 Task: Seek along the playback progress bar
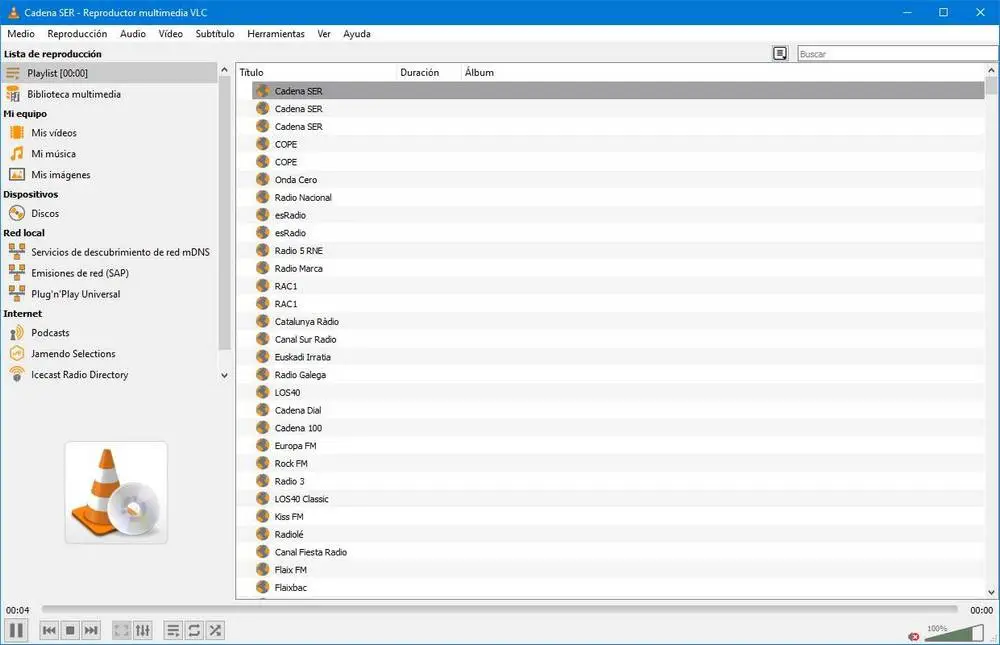tap(499, 609)
